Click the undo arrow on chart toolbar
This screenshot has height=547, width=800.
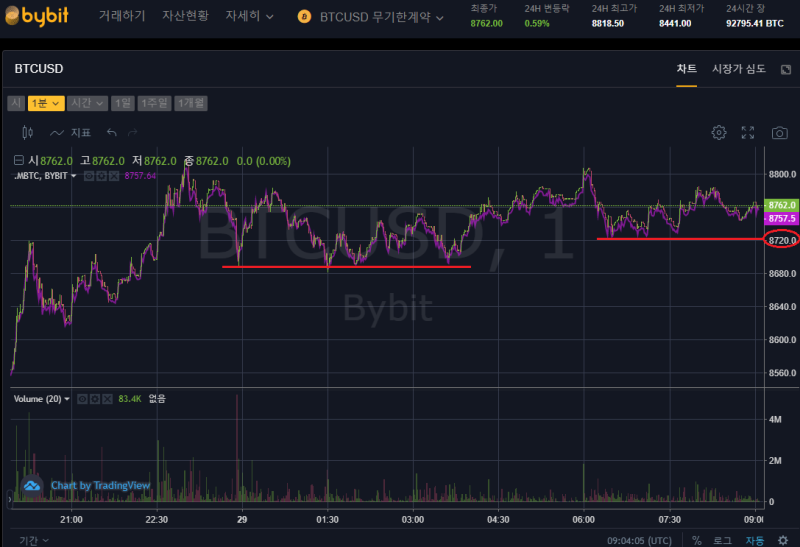point(111,132)
